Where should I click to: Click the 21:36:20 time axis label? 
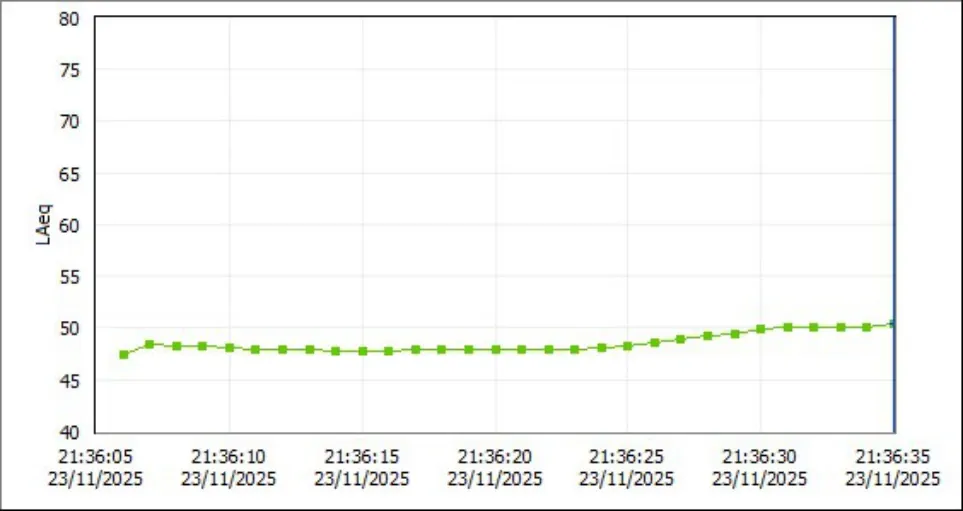(x=494, y=456)
